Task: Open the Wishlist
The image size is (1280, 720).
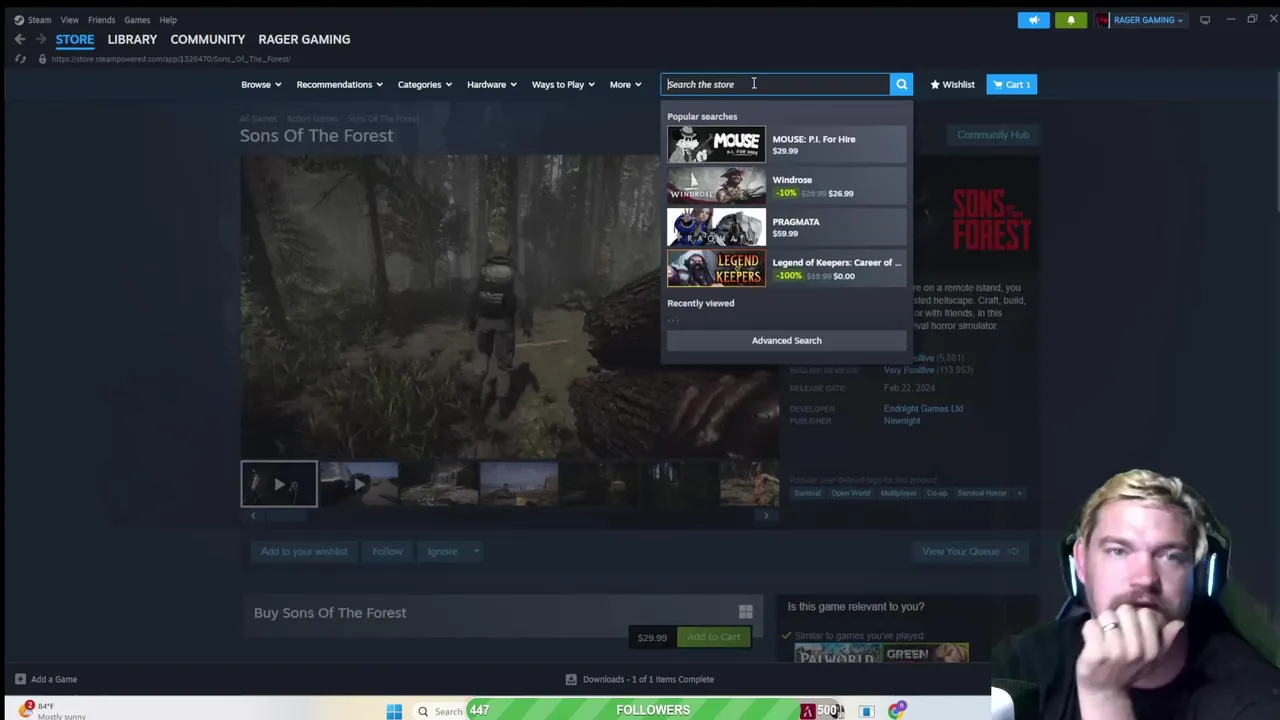Action: coord(952,84)
